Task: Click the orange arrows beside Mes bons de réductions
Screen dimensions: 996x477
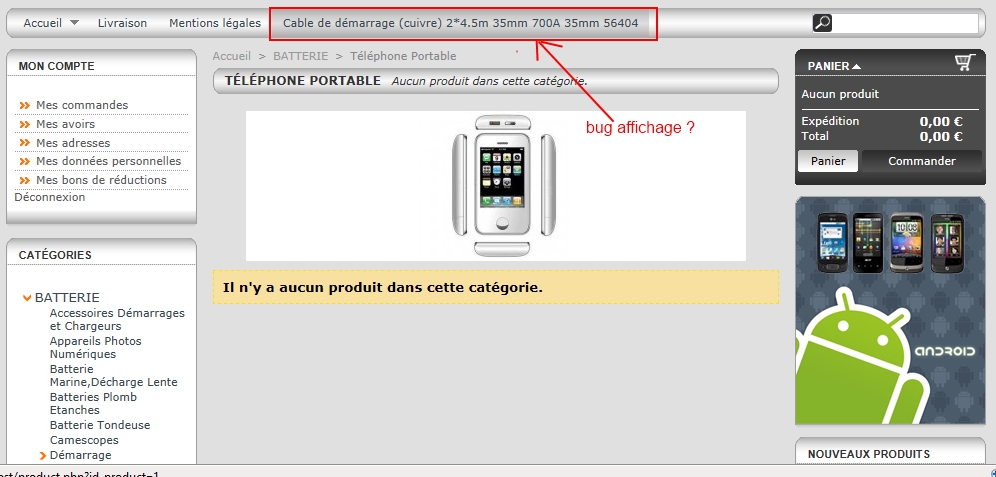Action: [x=25, y=180]
